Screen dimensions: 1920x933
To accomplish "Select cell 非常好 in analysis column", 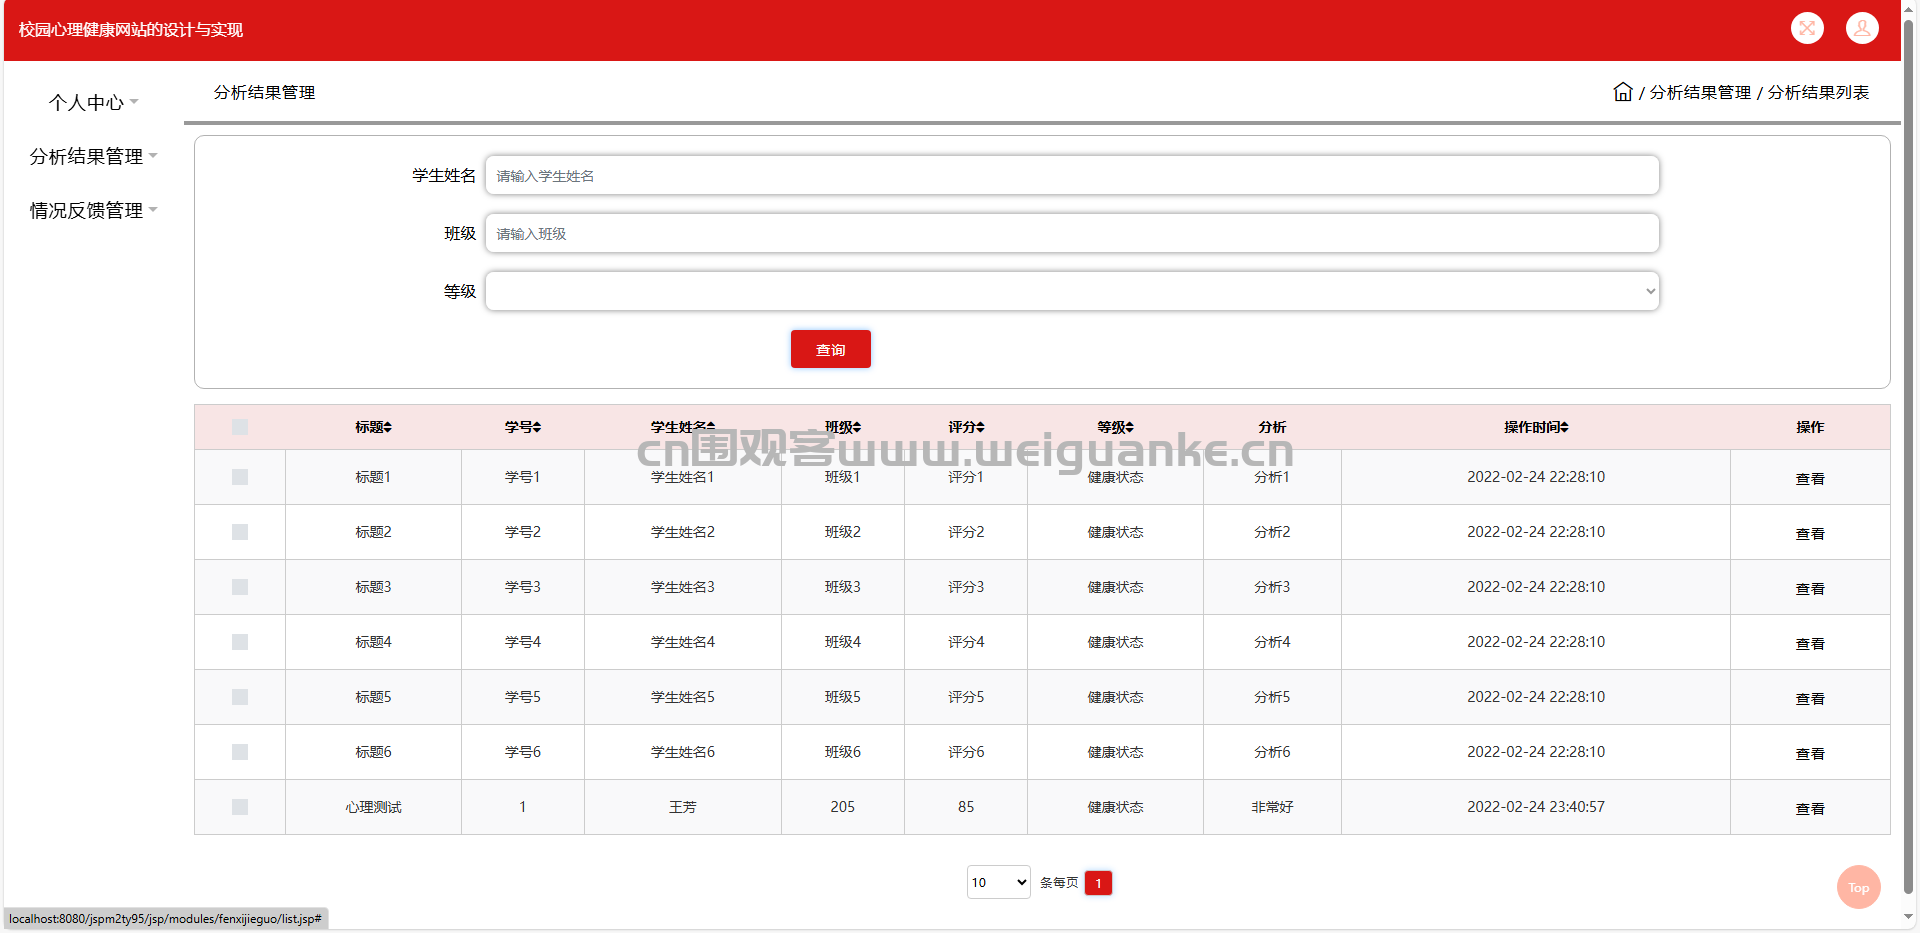I will coord(1272,807).
